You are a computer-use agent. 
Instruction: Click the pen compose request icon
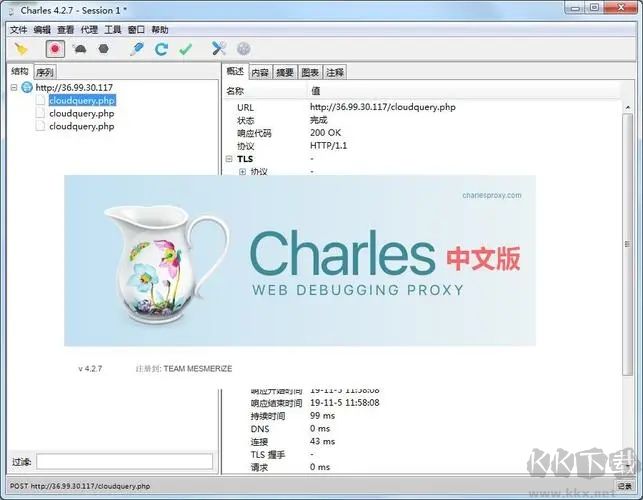coord(137,49)
